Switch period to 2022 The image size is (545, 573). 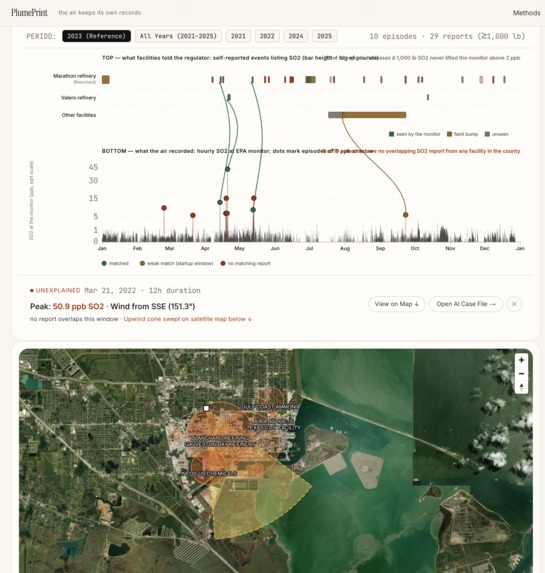pos(267,36)
